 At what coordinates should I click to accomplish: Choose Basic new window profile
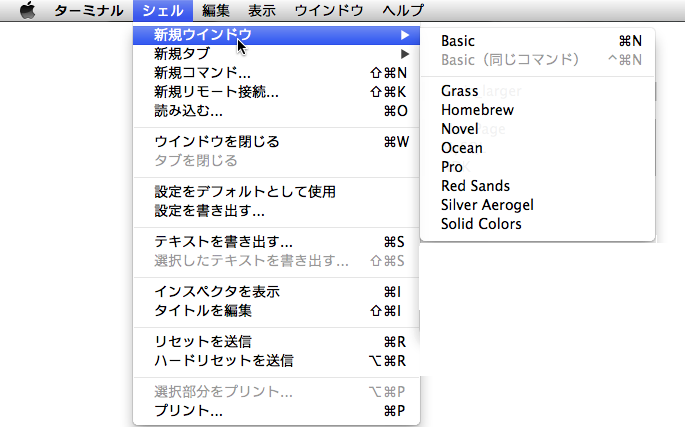click(538, 41)
